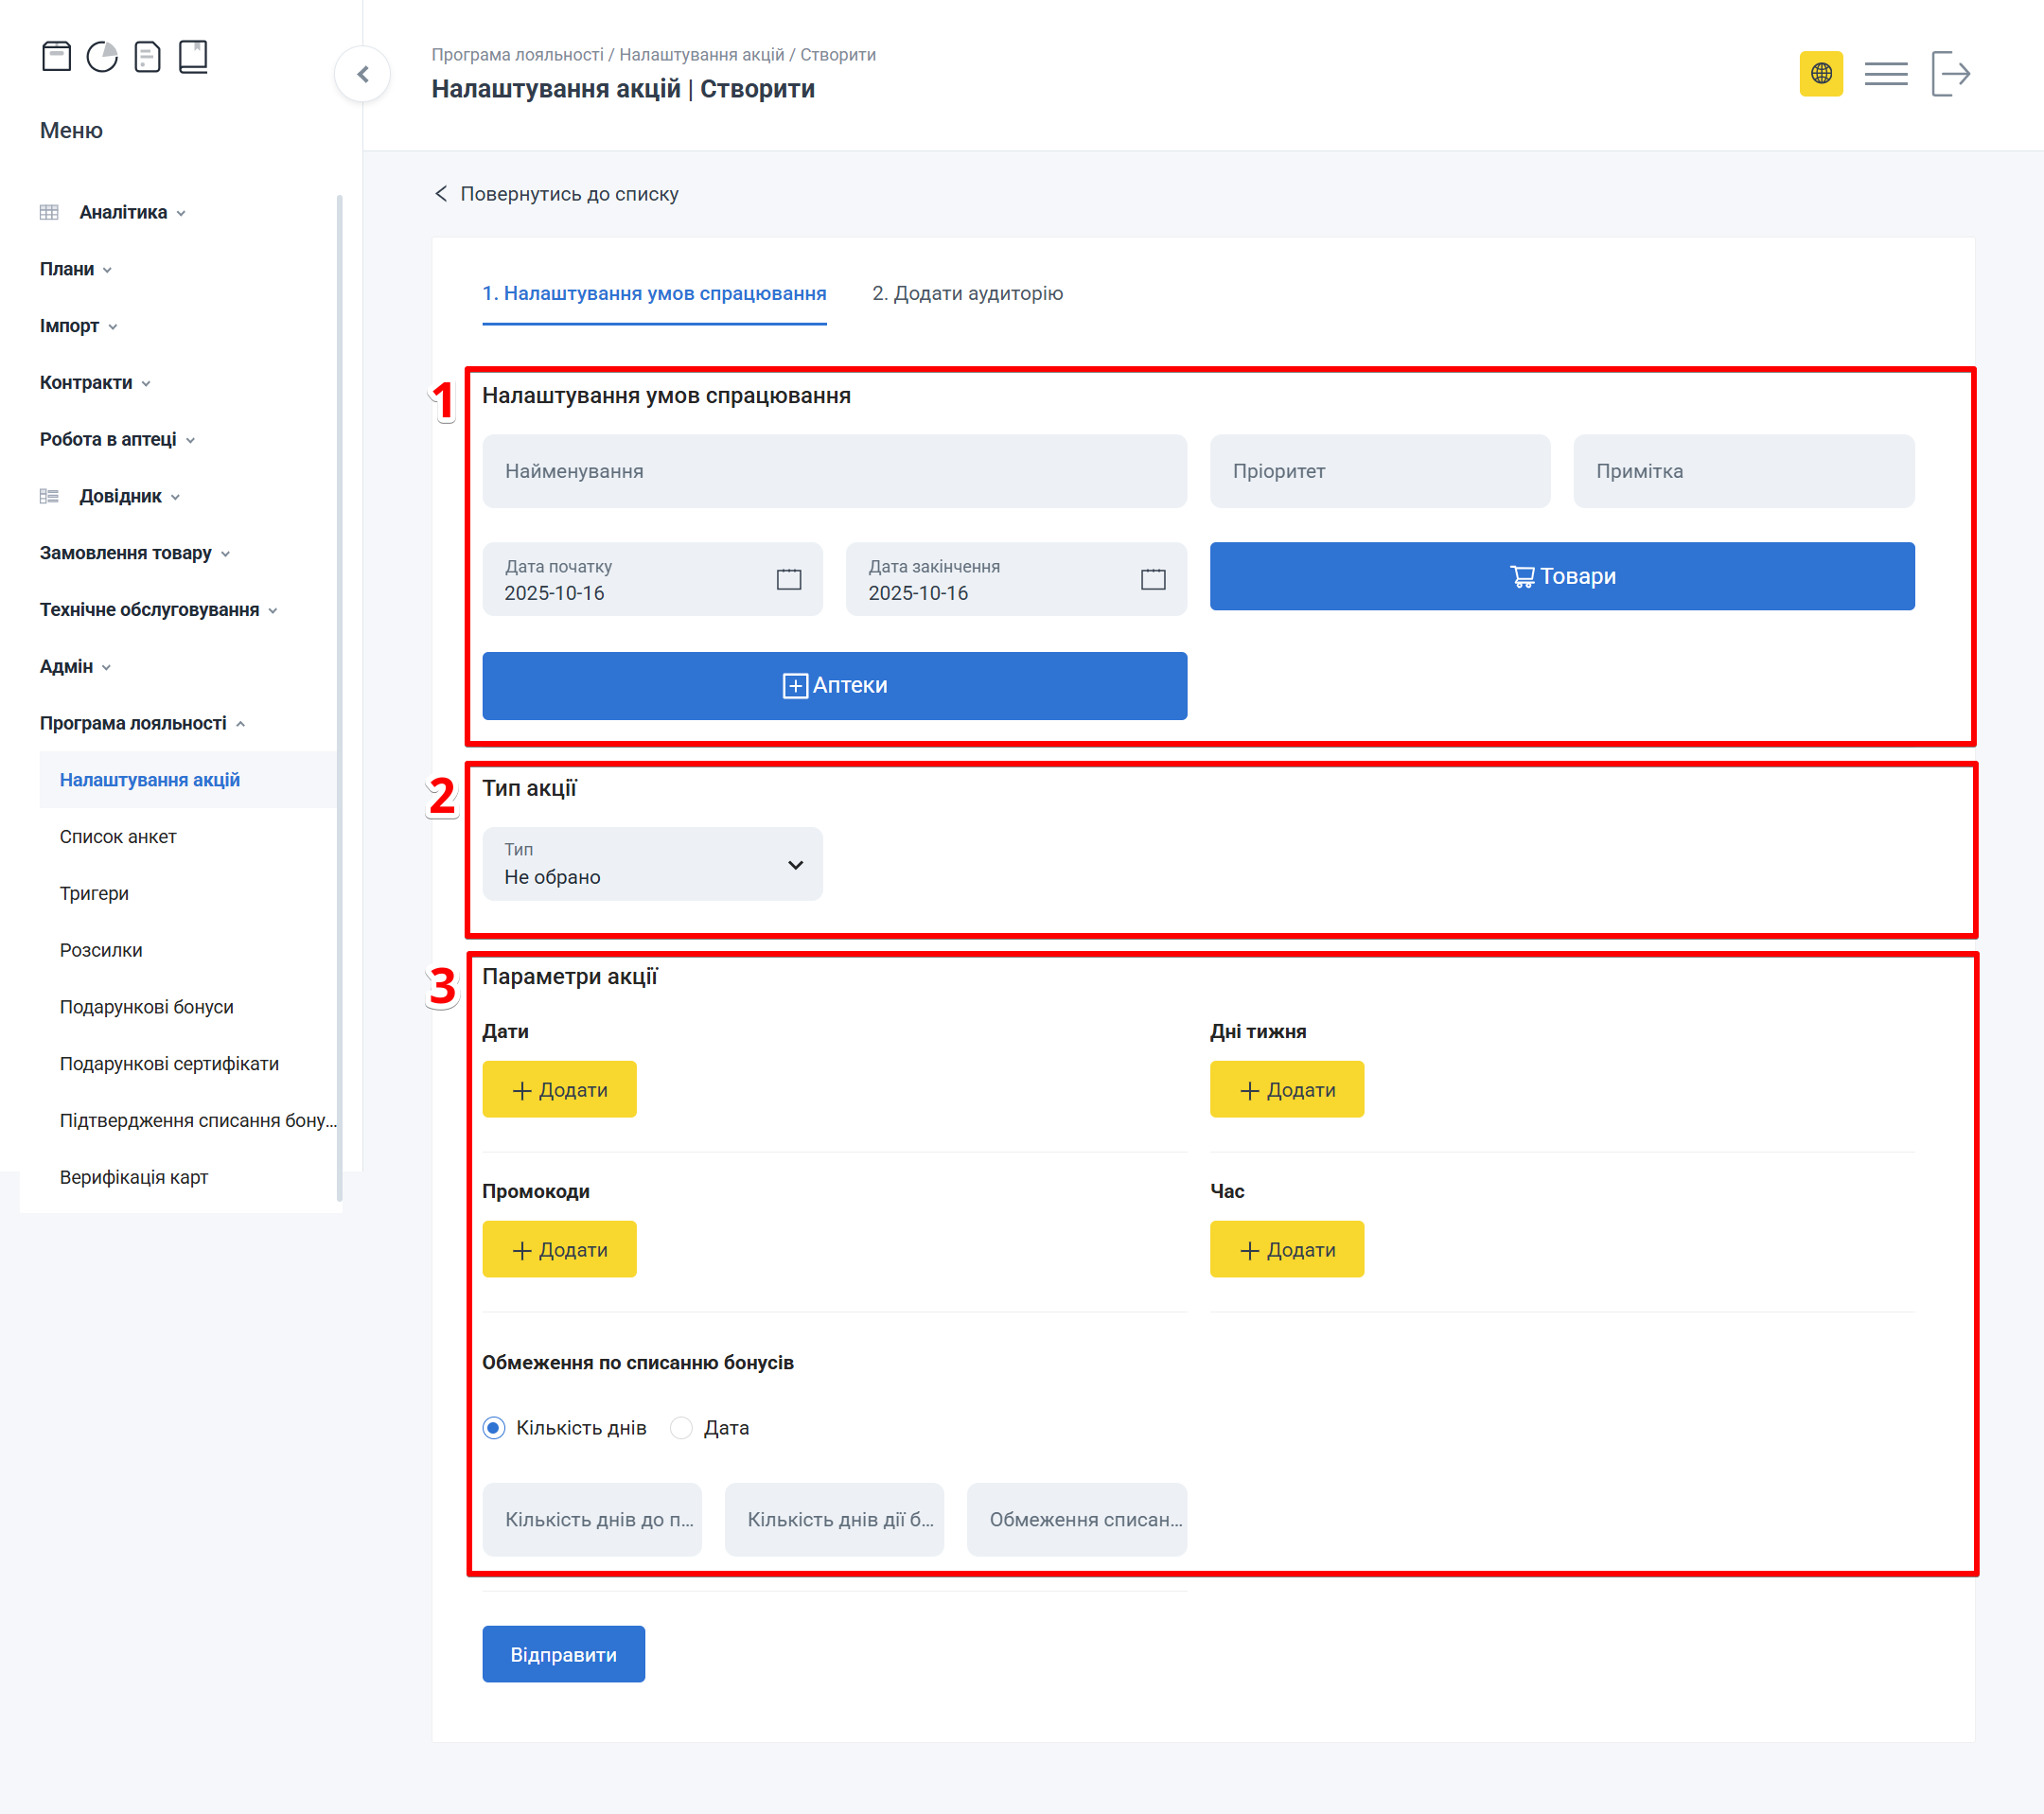This screenshot has width=2044, height=1814.
Task: Switch to the 2. Додати аудиторію tab
Action: 967,293
